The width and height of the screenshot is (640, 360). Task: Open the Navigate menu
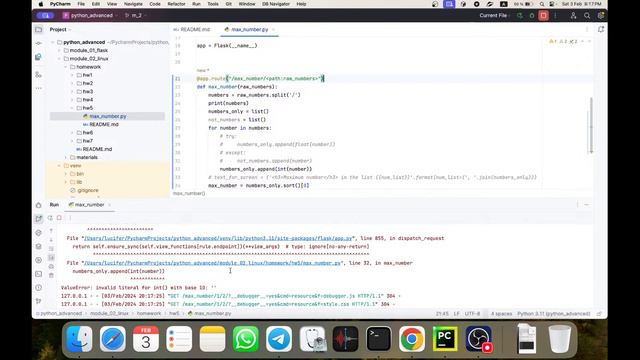click(133, 4)
